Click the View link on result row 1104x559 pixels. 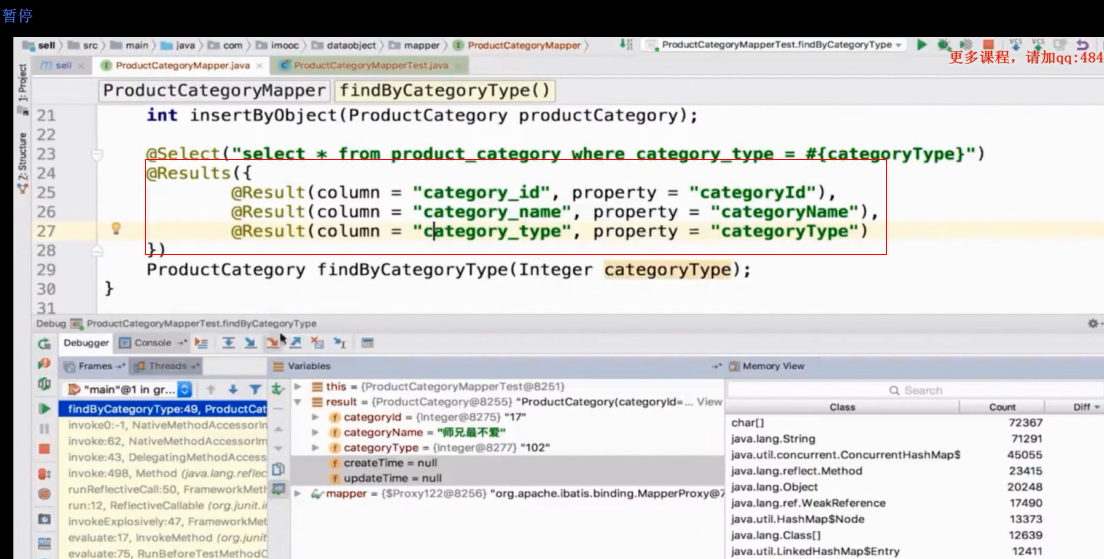(x=709, y=402)
